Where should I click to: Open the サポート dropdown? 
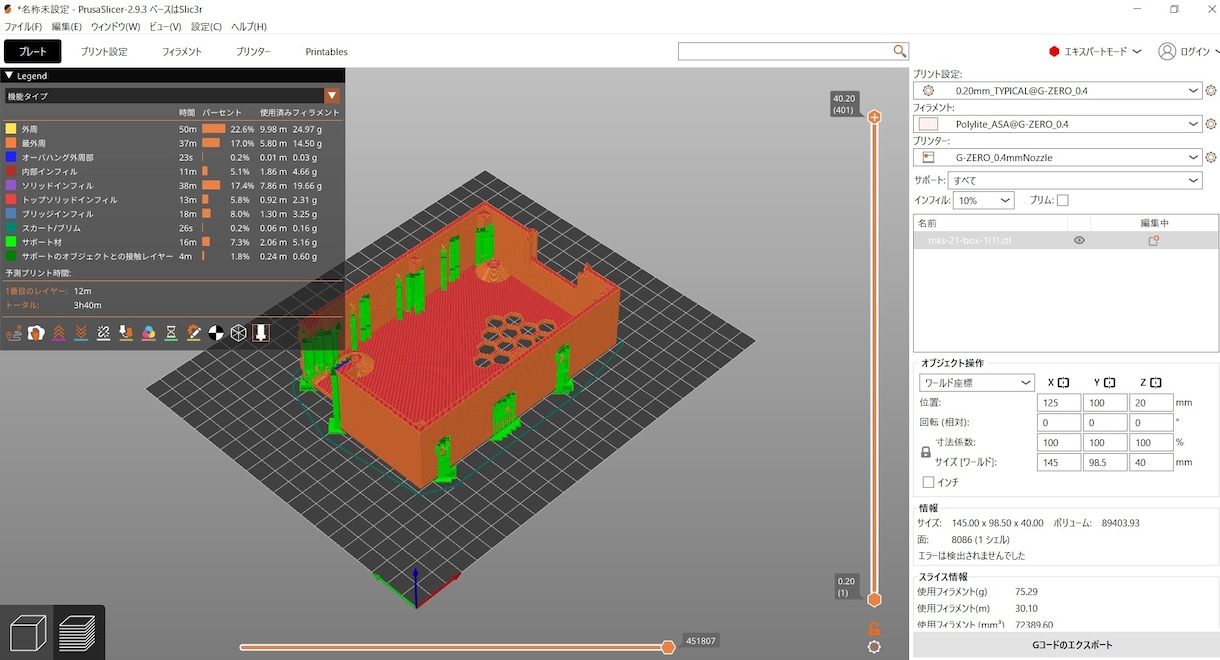pos(1075,180)
